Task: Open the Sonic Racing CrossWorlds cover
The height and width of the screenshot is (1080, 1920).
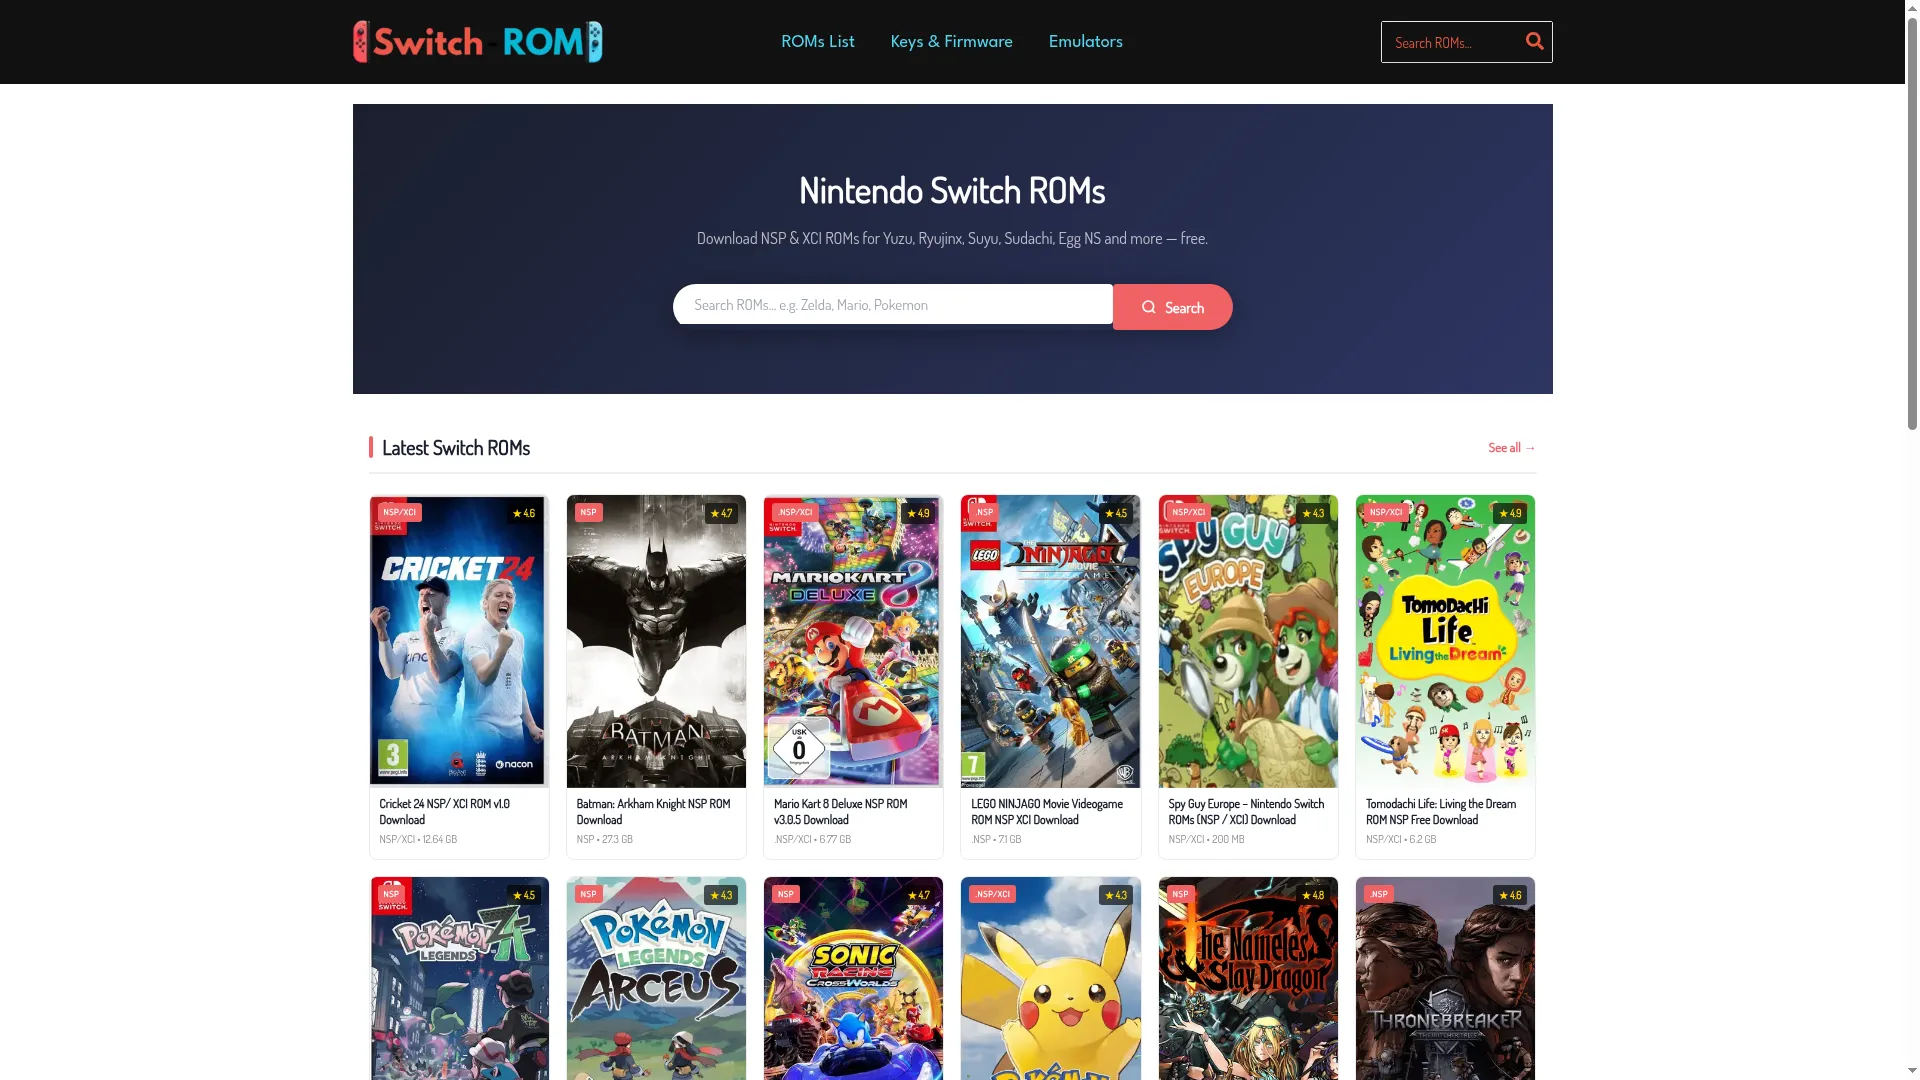Action: pos(853,979)
